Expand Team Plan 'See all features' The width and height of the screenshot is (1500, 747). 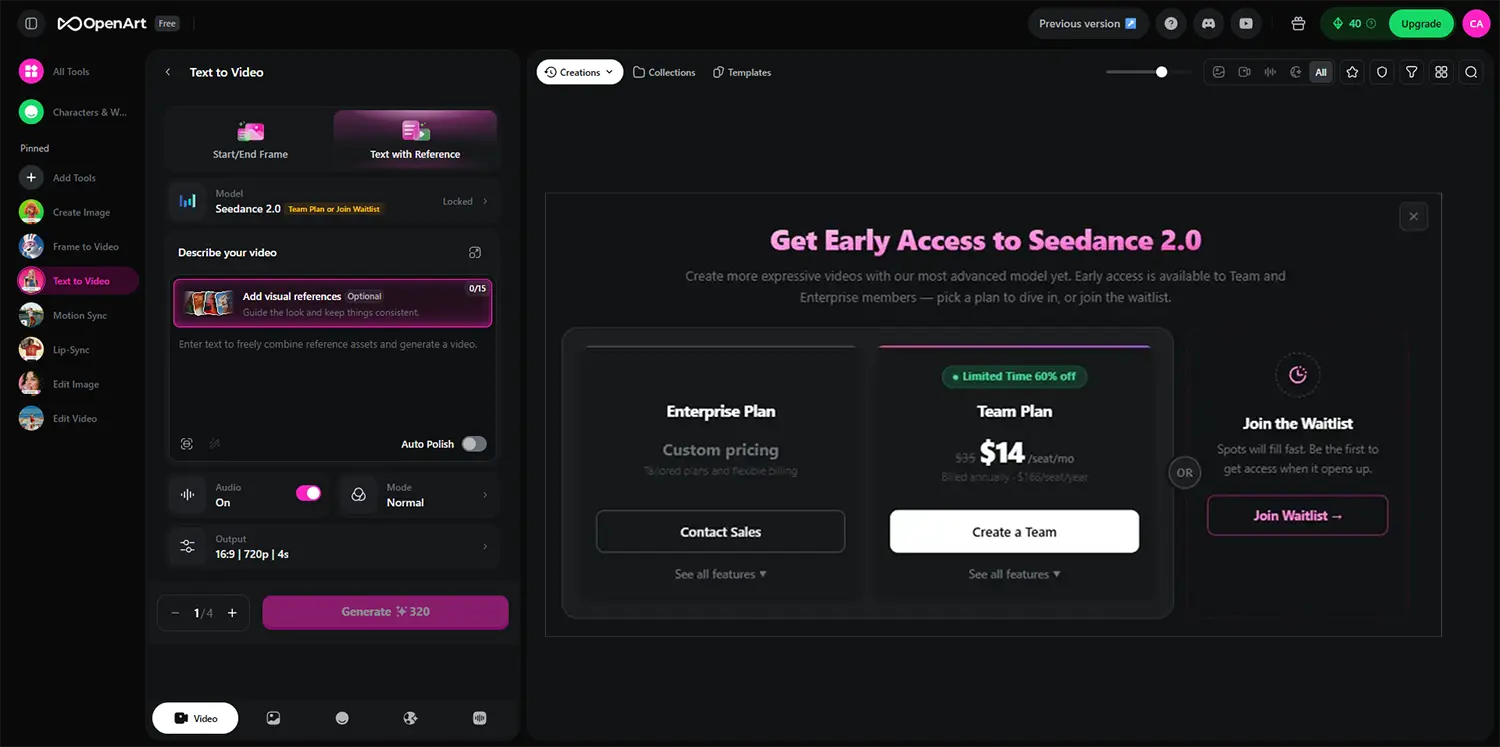click(1014, 574)
